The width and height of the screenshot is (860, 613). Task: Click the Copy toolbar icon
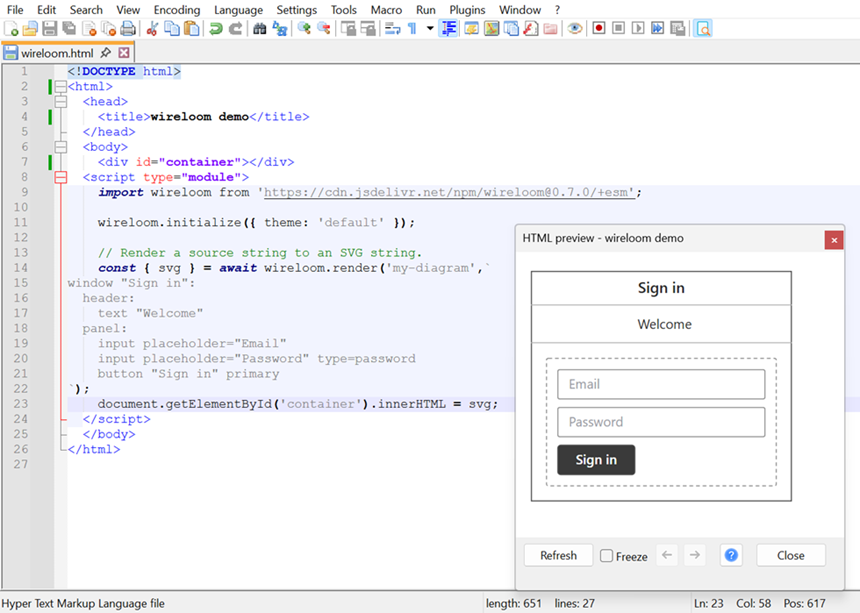tap(172, 29)
